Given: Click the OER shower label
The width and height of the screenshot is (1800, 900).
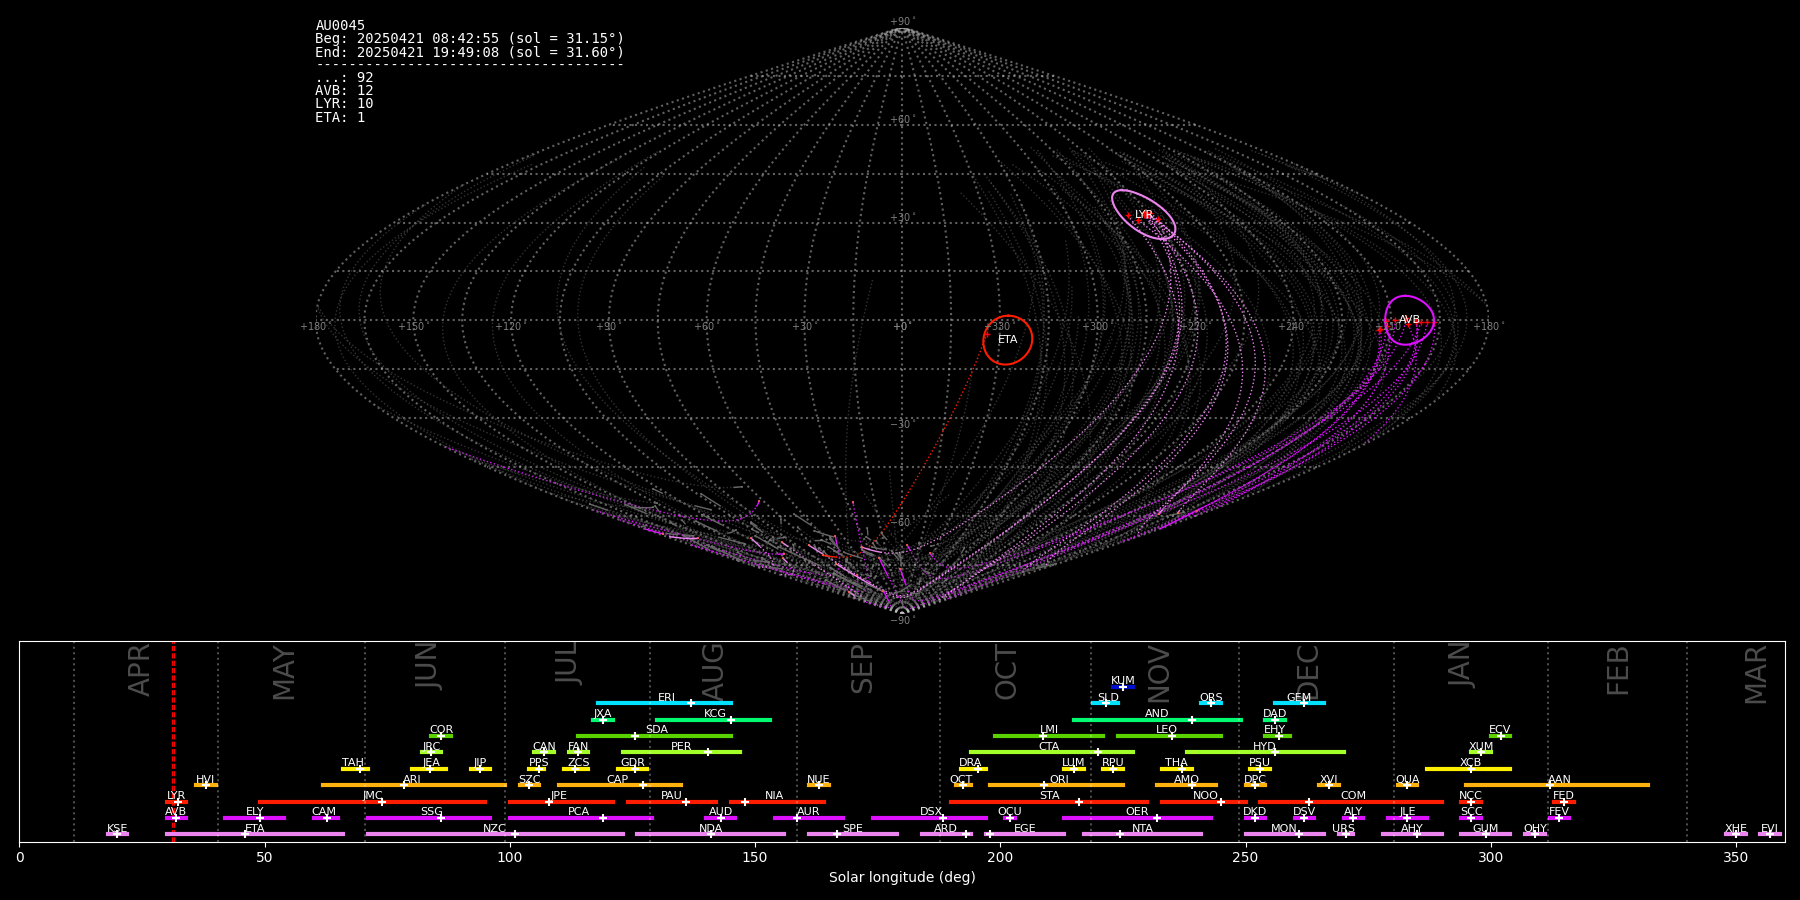Looking at the screenshot, I should [x=1137, y=812].
